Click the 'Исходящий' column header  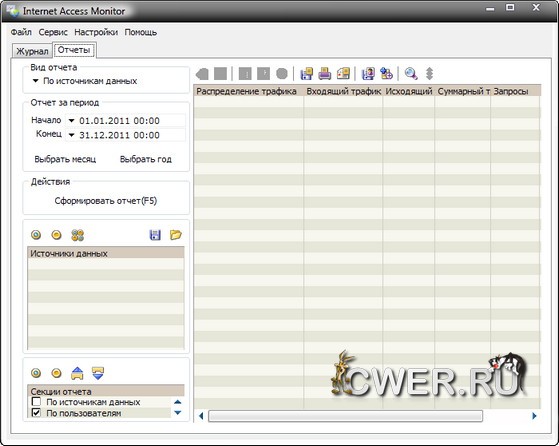click(409, 91)
